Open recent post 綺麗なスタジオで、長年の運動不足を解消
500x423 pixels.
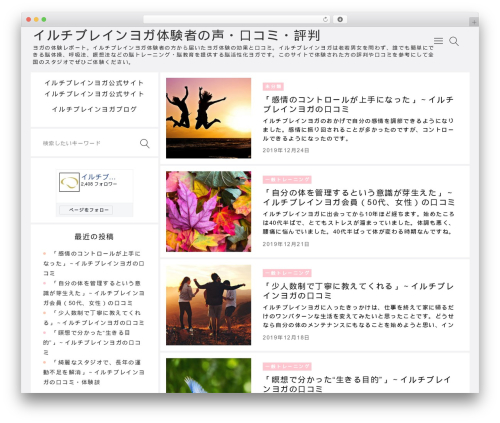click(x=94, y=372)
